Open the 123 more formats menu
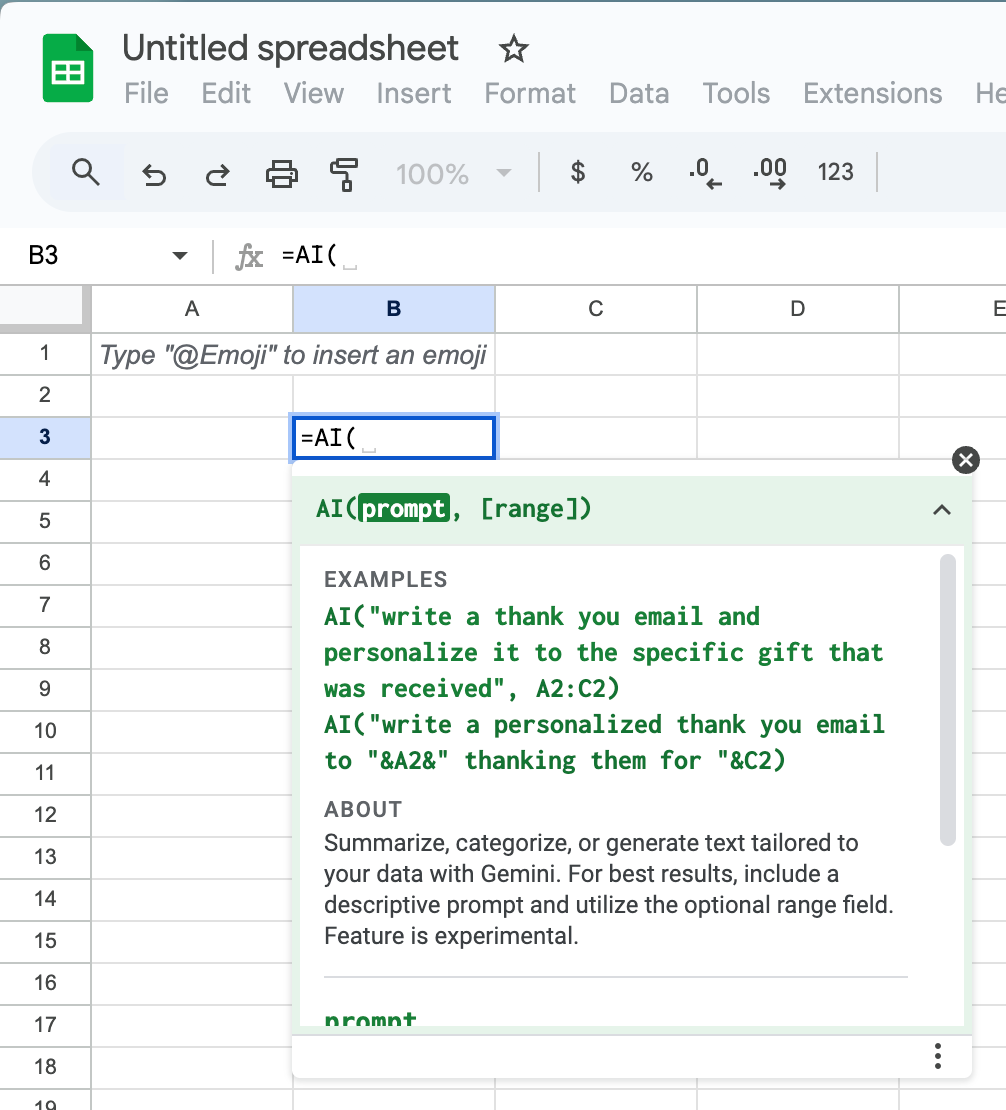This screenshot has height=1110, width=1006. [835, 172]
